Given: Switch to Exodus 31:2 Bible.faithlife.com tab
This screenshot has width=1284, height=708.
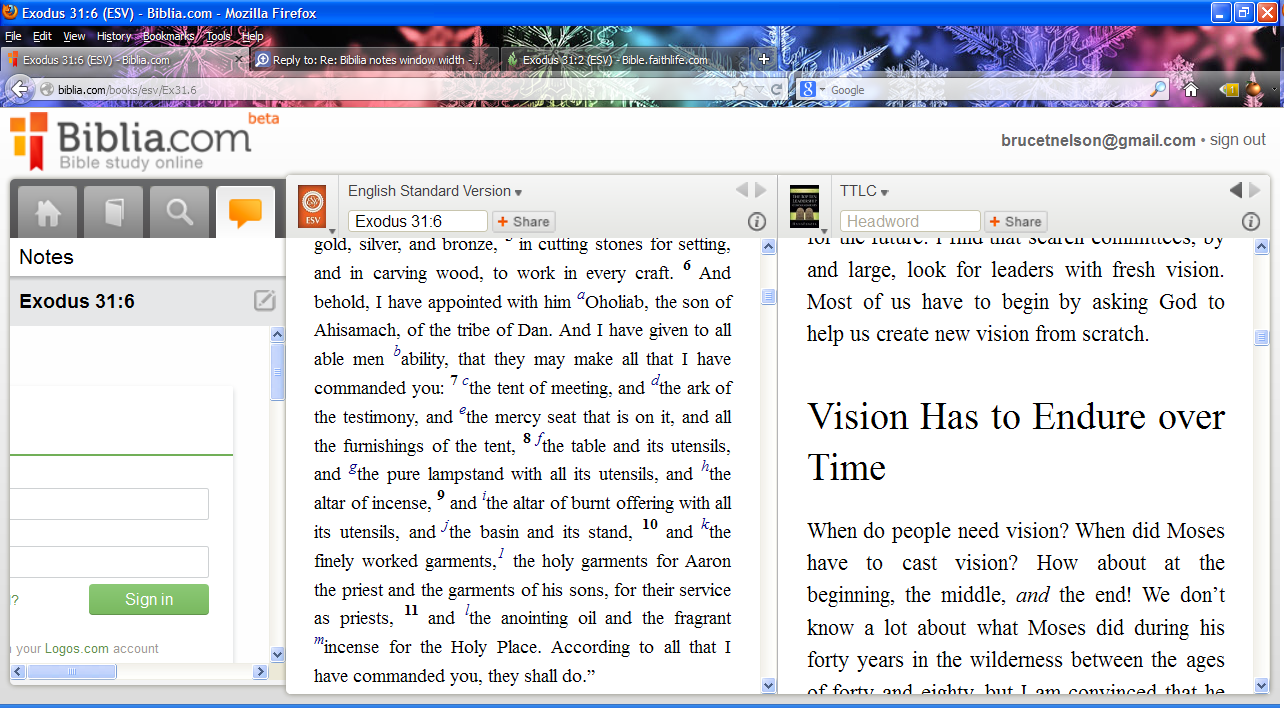Looking at the screenshot, I should tap(624, 60).
